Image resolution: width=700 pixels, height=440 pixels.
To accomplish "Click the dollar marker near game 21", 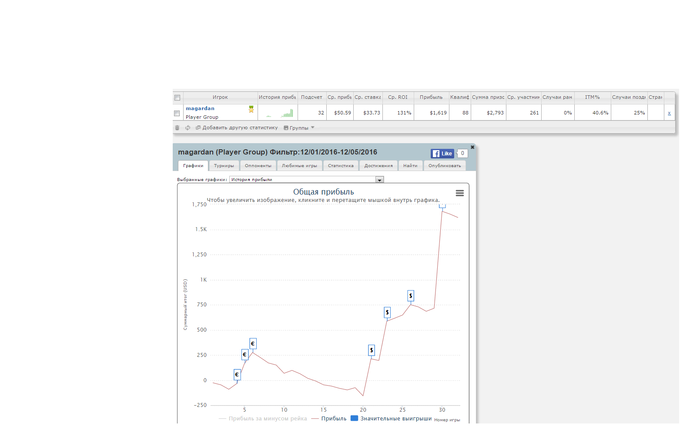I will coord(371,350).
